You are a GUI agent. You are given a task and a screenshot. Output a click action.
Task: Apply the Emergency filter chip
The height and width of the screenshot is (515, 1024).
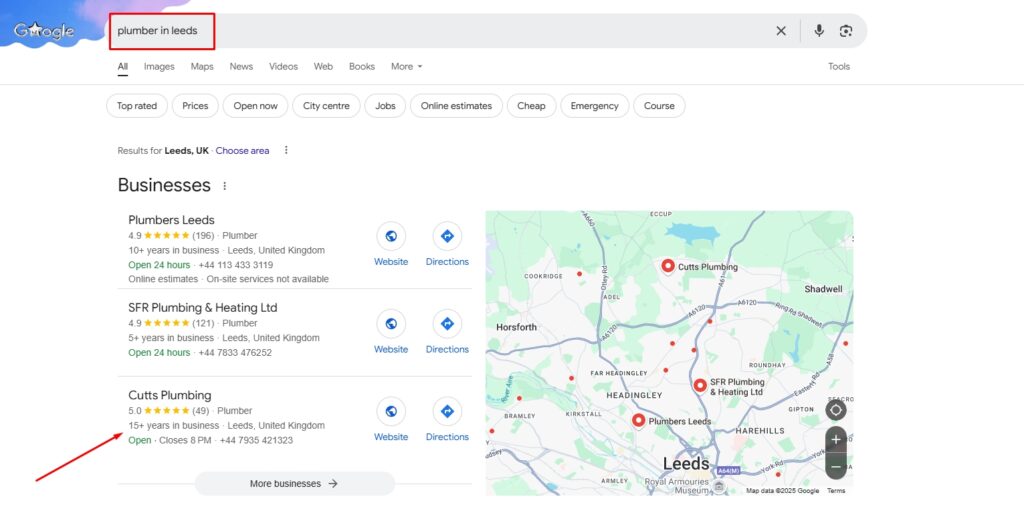594,106
